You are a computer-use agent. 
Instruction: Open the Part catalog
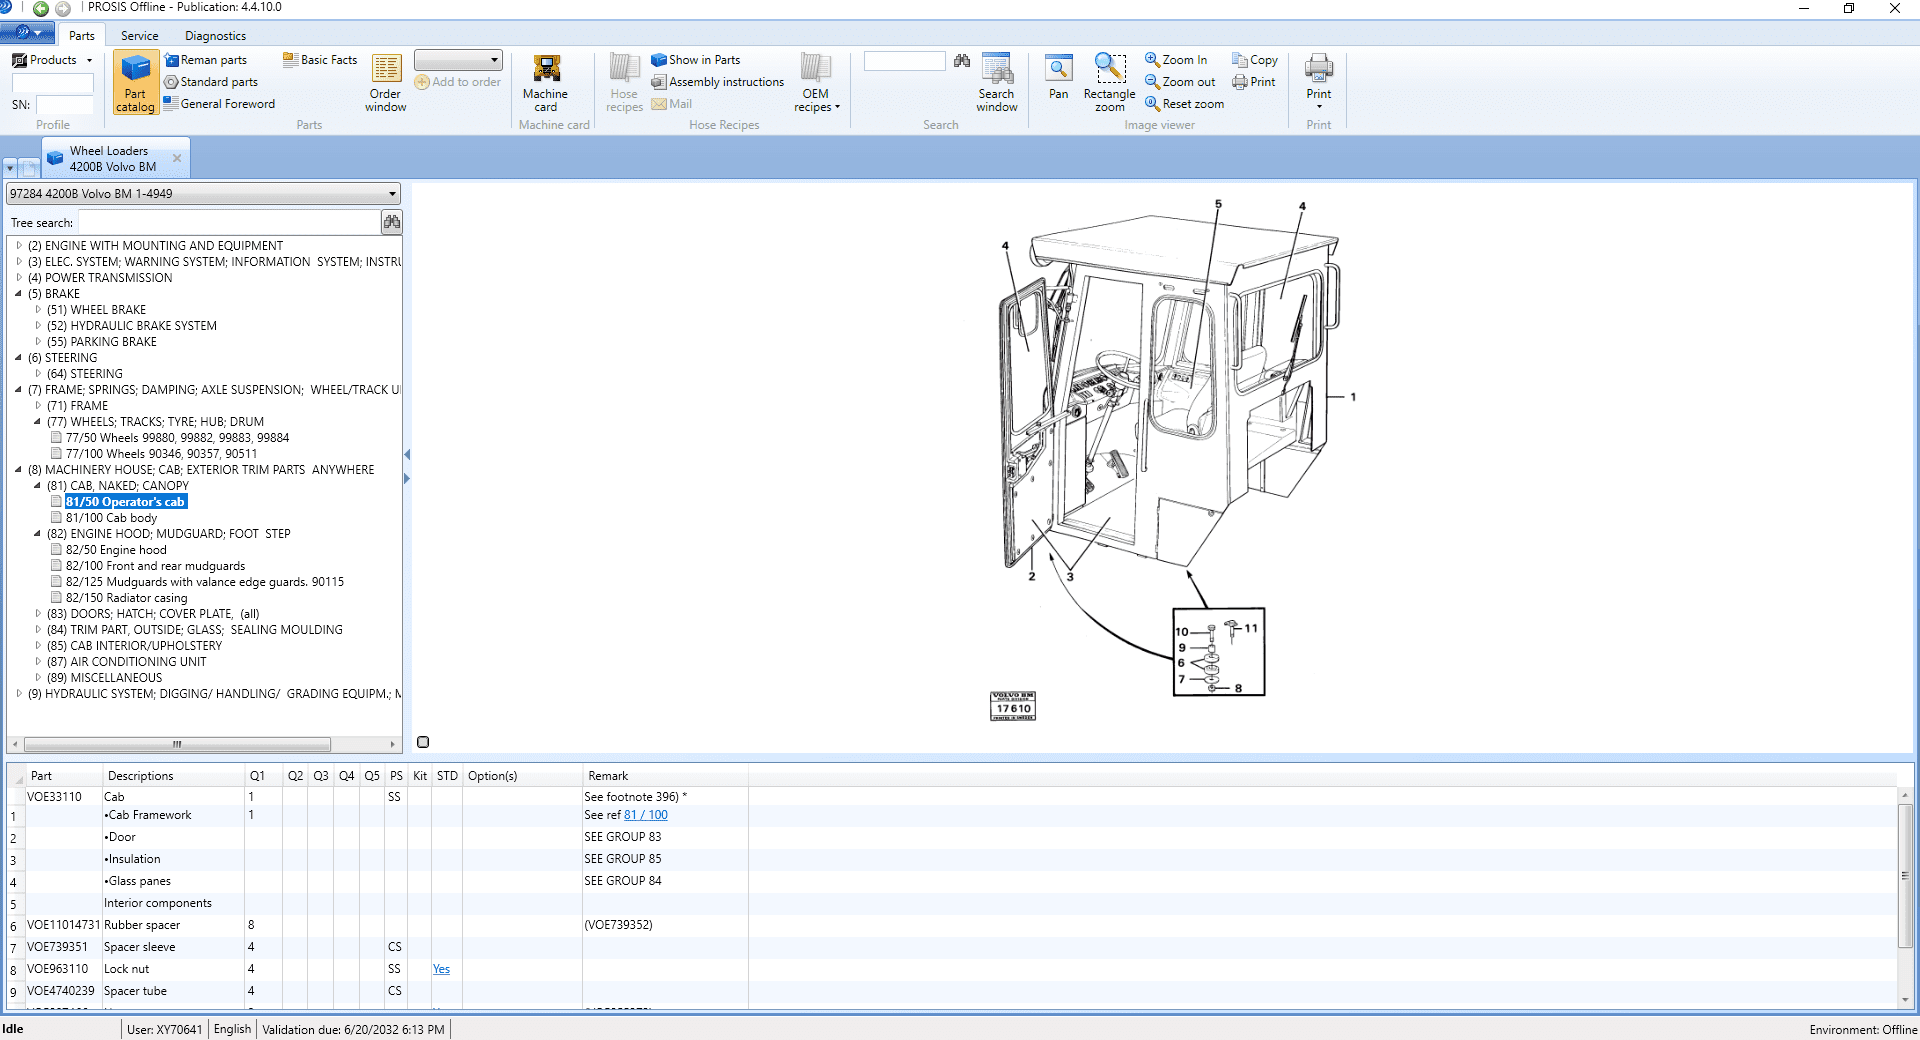(x=135, y=83)
